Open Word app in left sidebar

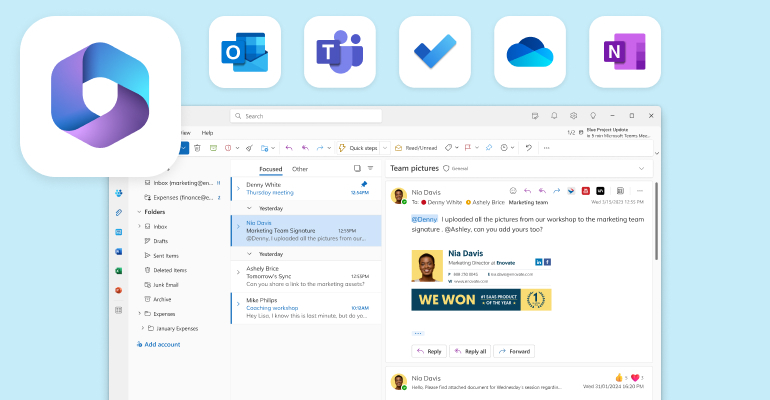click(118, 251)
